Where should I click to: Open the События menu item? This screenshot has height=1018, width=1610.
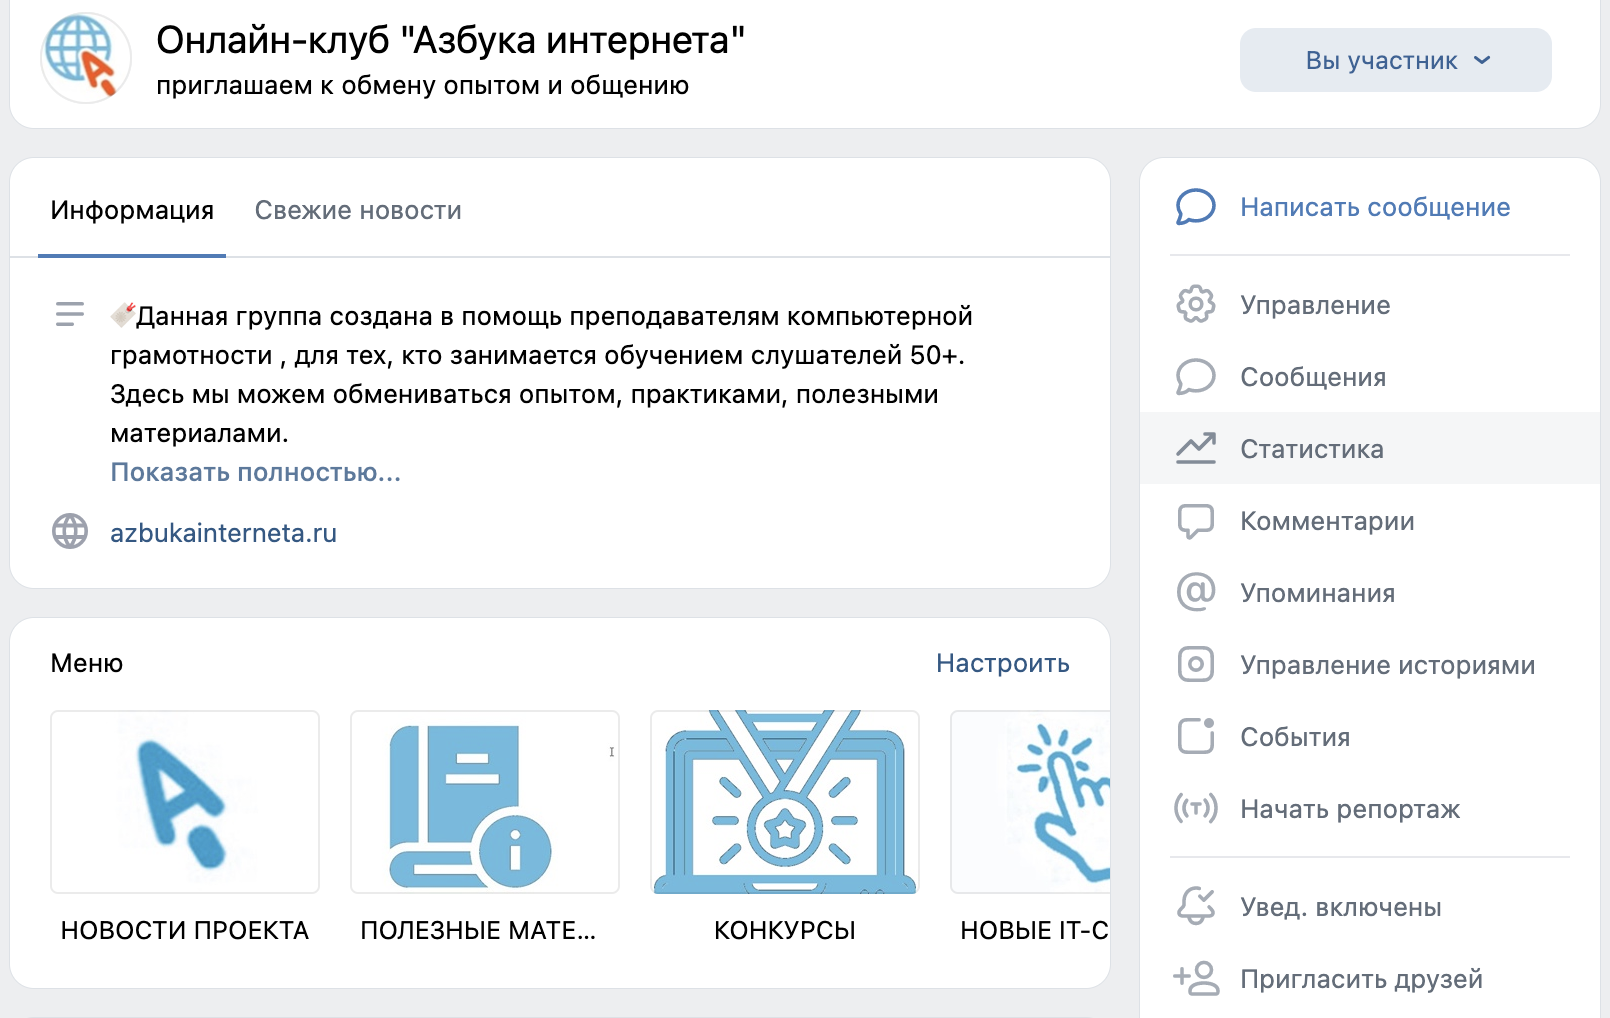click(x=1370, y=737)
